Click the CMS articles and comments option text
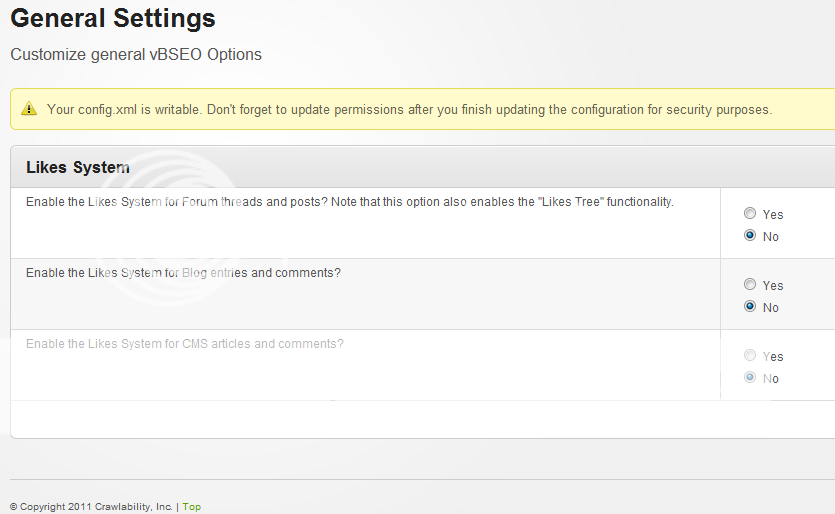The width and height of the screenshot is (835, 514). click(x=185, y=344)
